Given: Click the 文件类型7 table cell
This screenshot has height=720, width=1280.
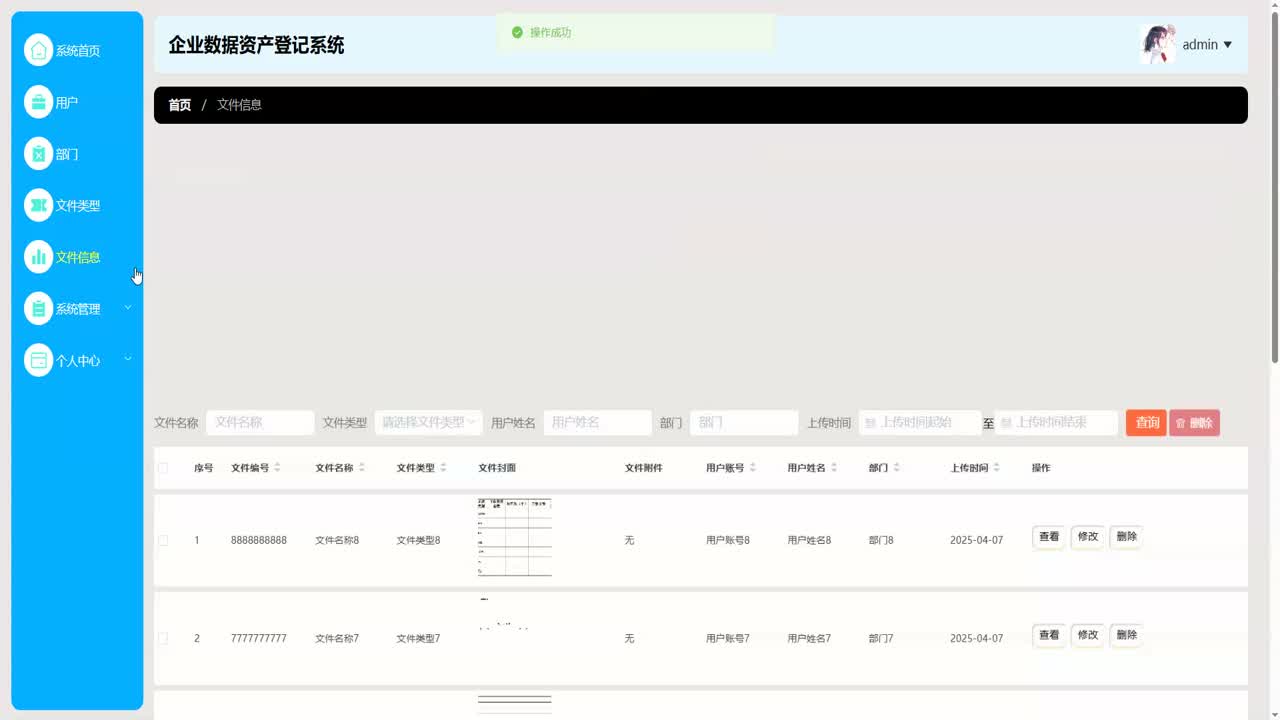Looking at the screenshot, I should point(418,638).
